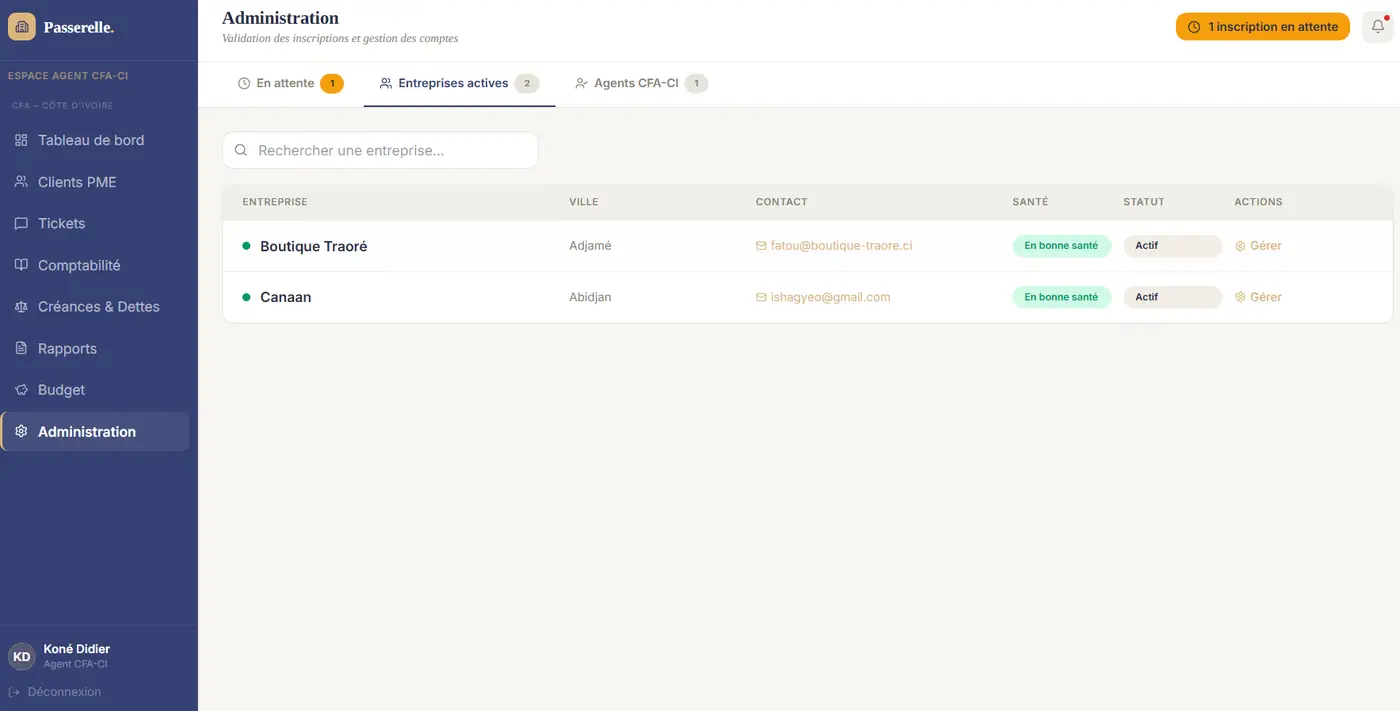Go to Clients PME section
1400x711 pixels.
coord(95,182)
